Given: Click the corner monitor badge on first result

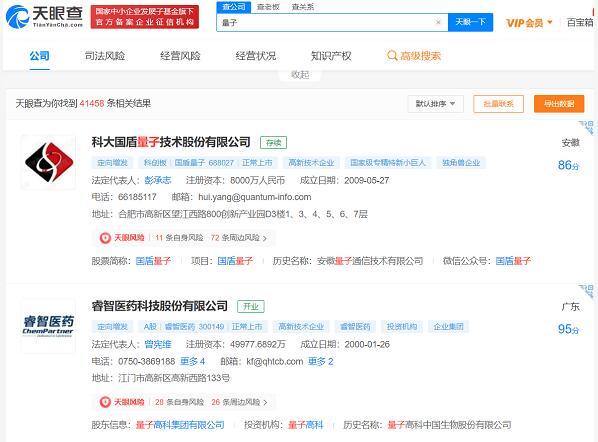Looking at the screenshot, I should coord(587,127).
